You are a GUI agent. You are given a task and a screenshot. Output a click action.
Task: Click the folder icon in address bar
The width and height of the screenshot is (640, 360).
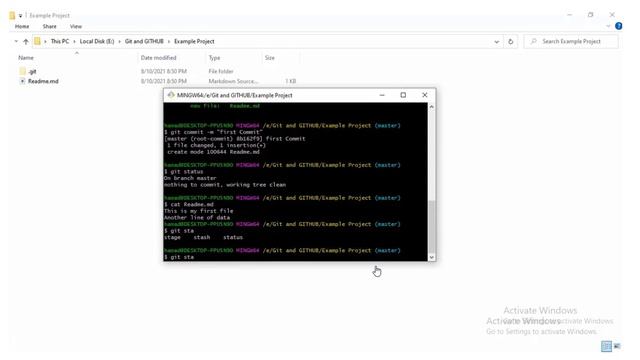pyautogui.click(x=38, y=42)
